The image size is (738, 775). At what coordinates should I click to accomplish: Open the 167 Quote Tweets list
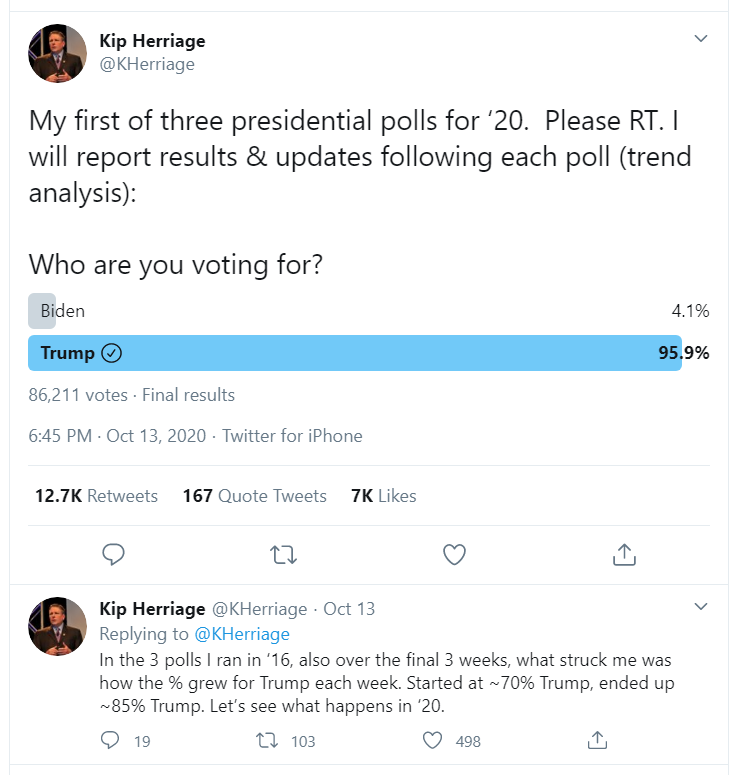254,496
